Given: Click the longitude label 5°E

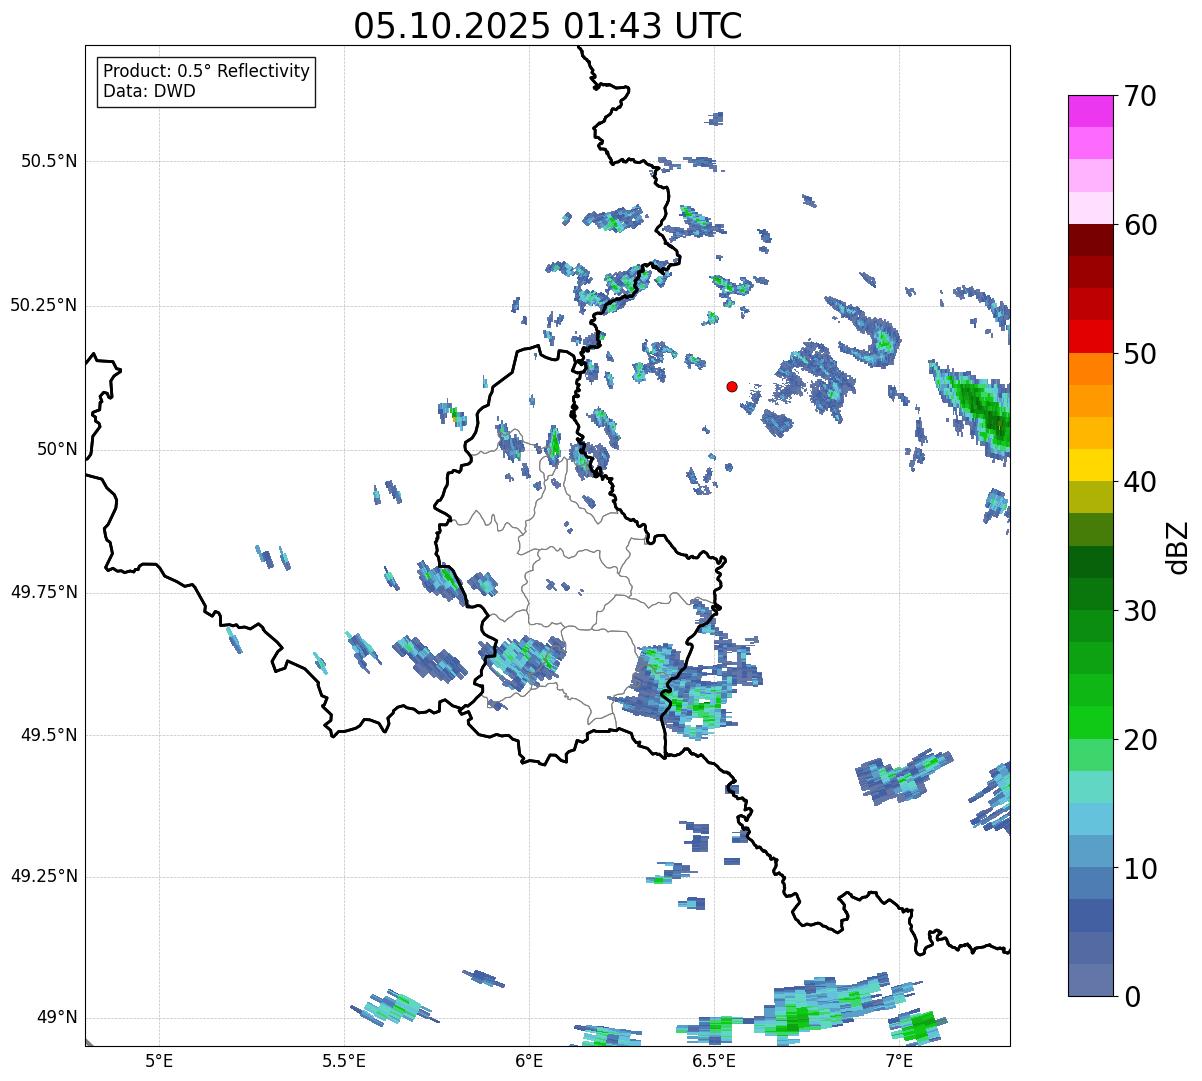Looking at the screenshot, I should [x=159, y=1060].
